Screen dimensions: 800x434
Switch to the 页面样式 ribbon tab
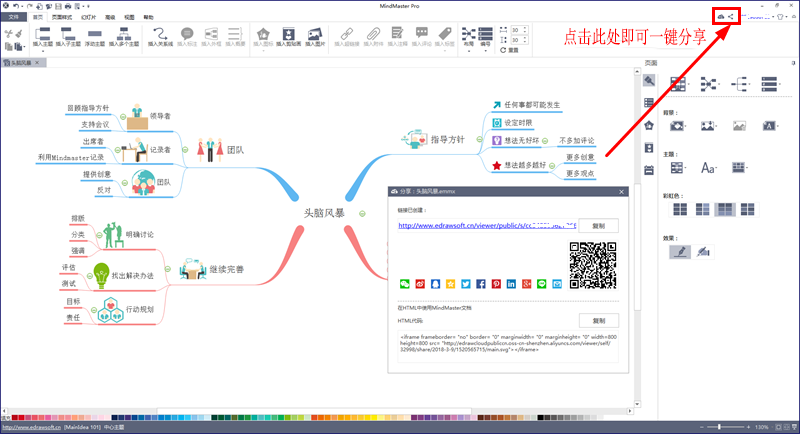[62, 17]
